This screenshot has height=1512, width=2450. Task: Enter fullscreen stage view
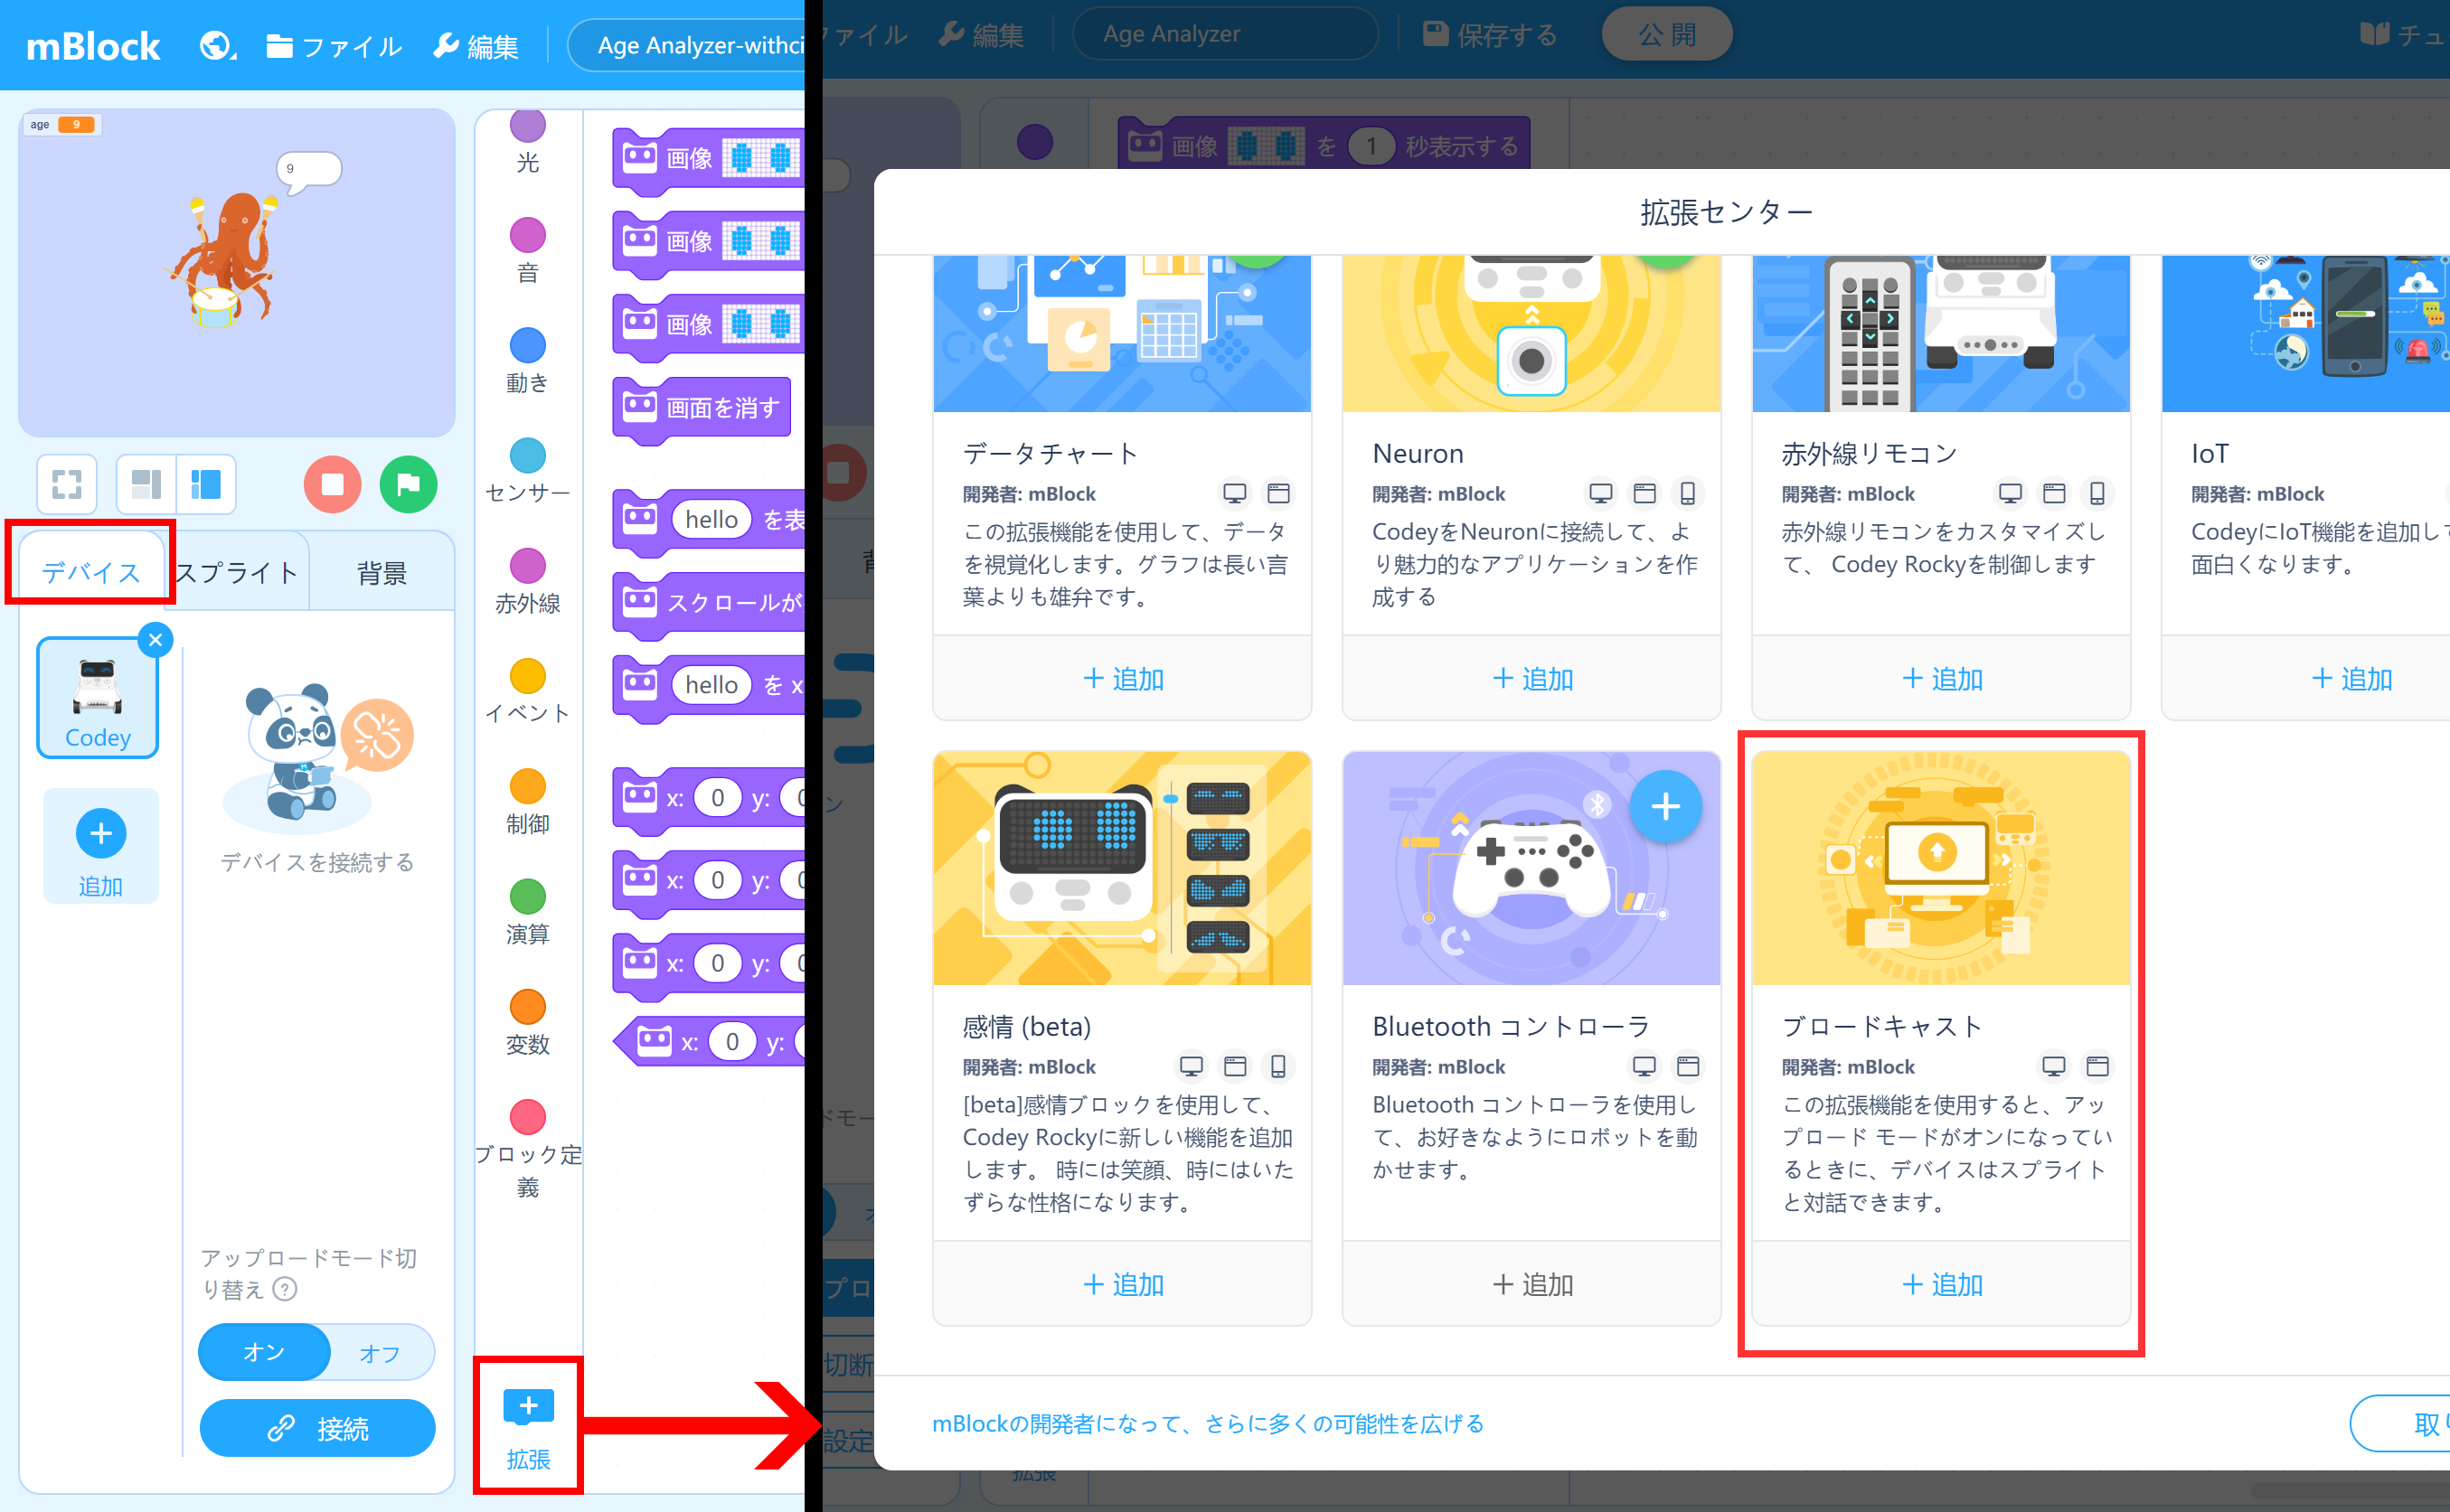[x=66, y=484]
